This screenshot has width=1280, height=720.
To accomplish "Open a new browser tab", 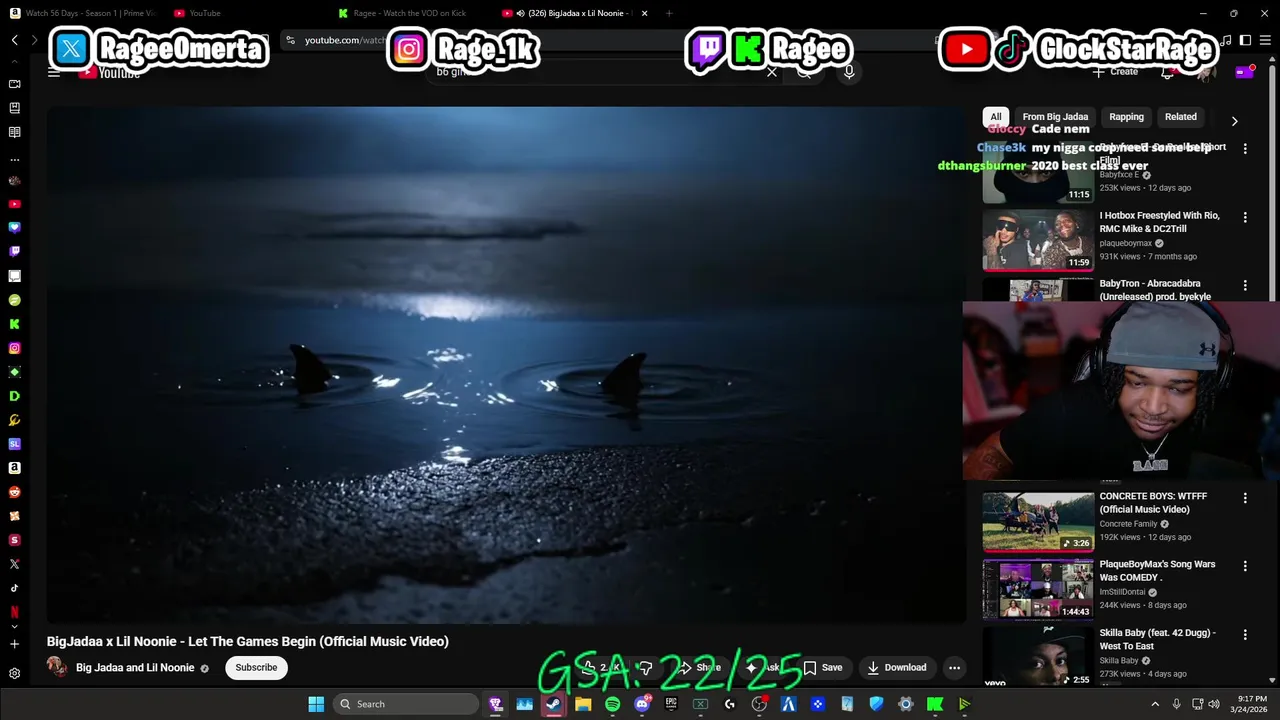I will 669,13.
